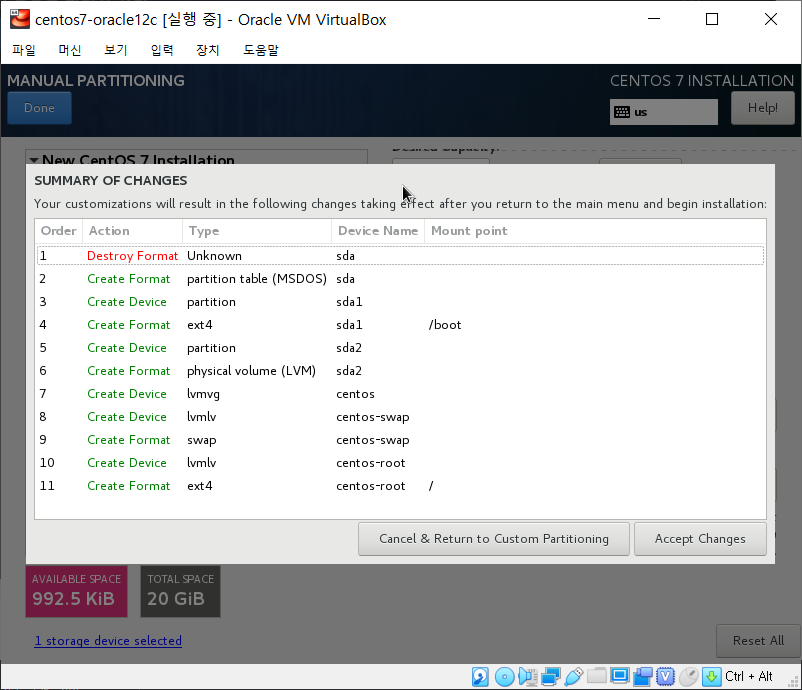Click the USB devices status icon
Screen dimensions: 802x690
coord(574,677)
